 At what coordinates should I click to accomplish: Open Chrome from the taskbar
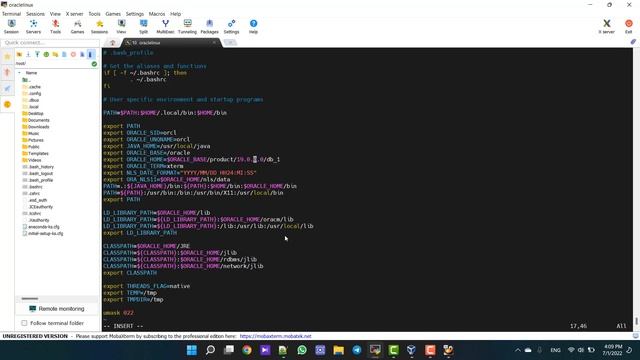click(247, 350)
